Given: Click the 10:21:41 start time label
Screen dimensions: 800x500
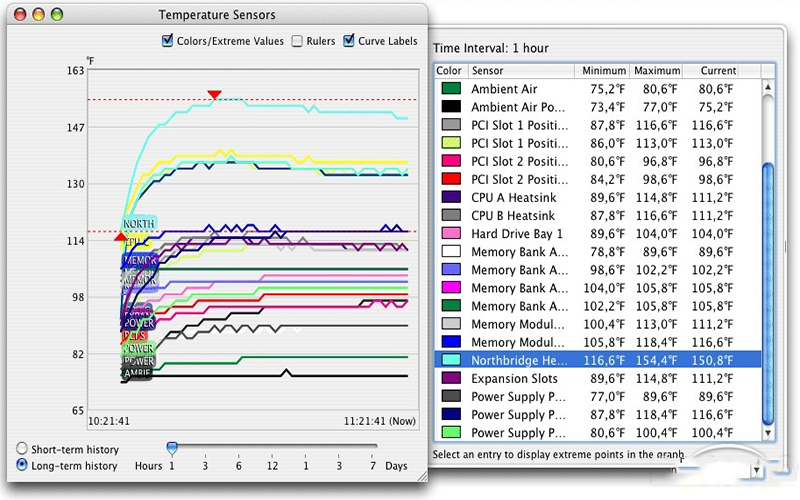Looking at the screenshot, I should point(109,421).
